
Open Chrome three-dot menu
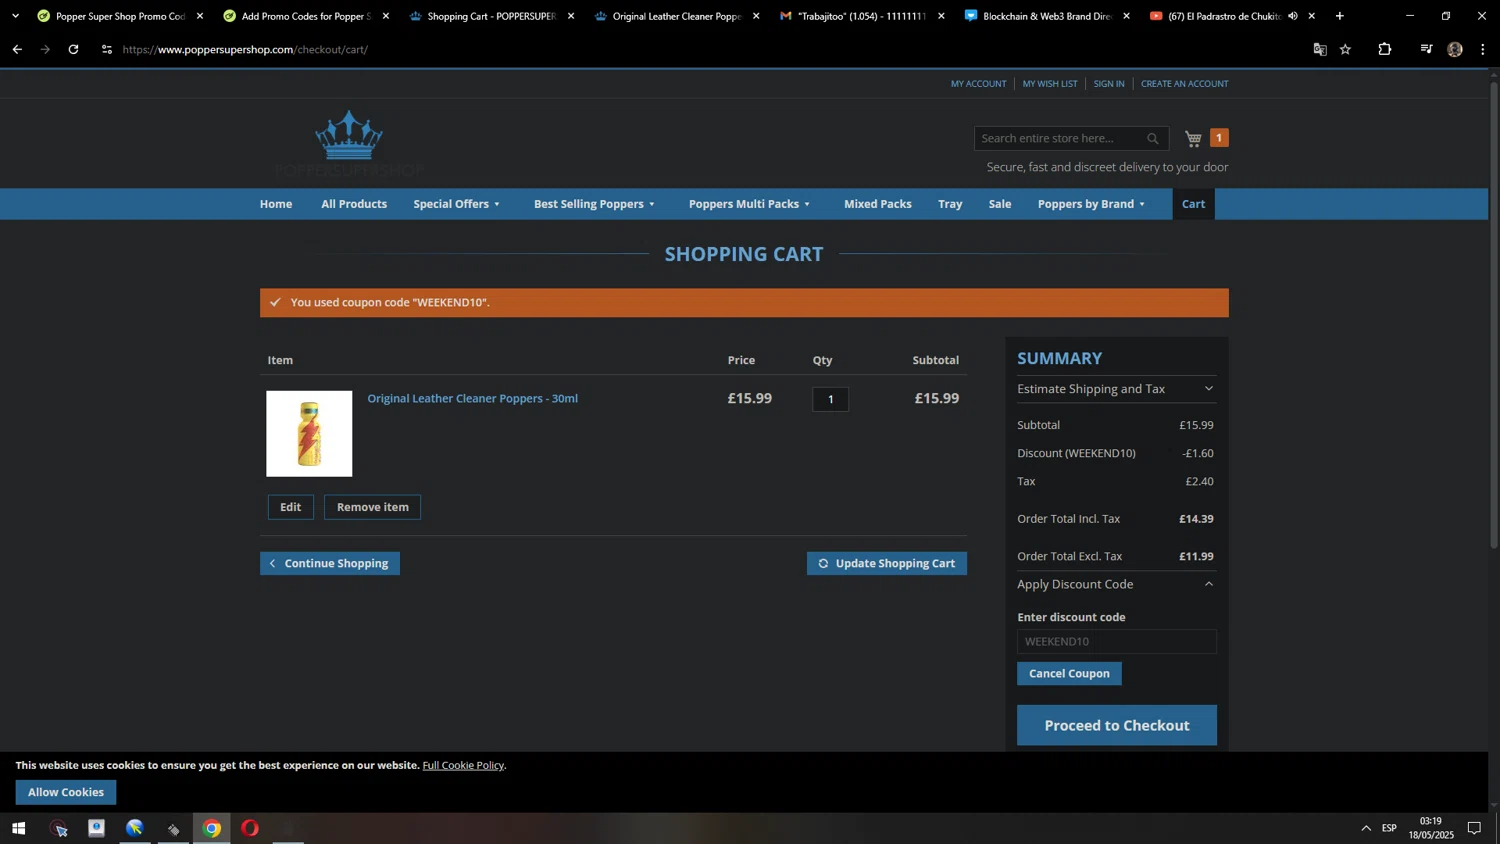click(1483, 49)
